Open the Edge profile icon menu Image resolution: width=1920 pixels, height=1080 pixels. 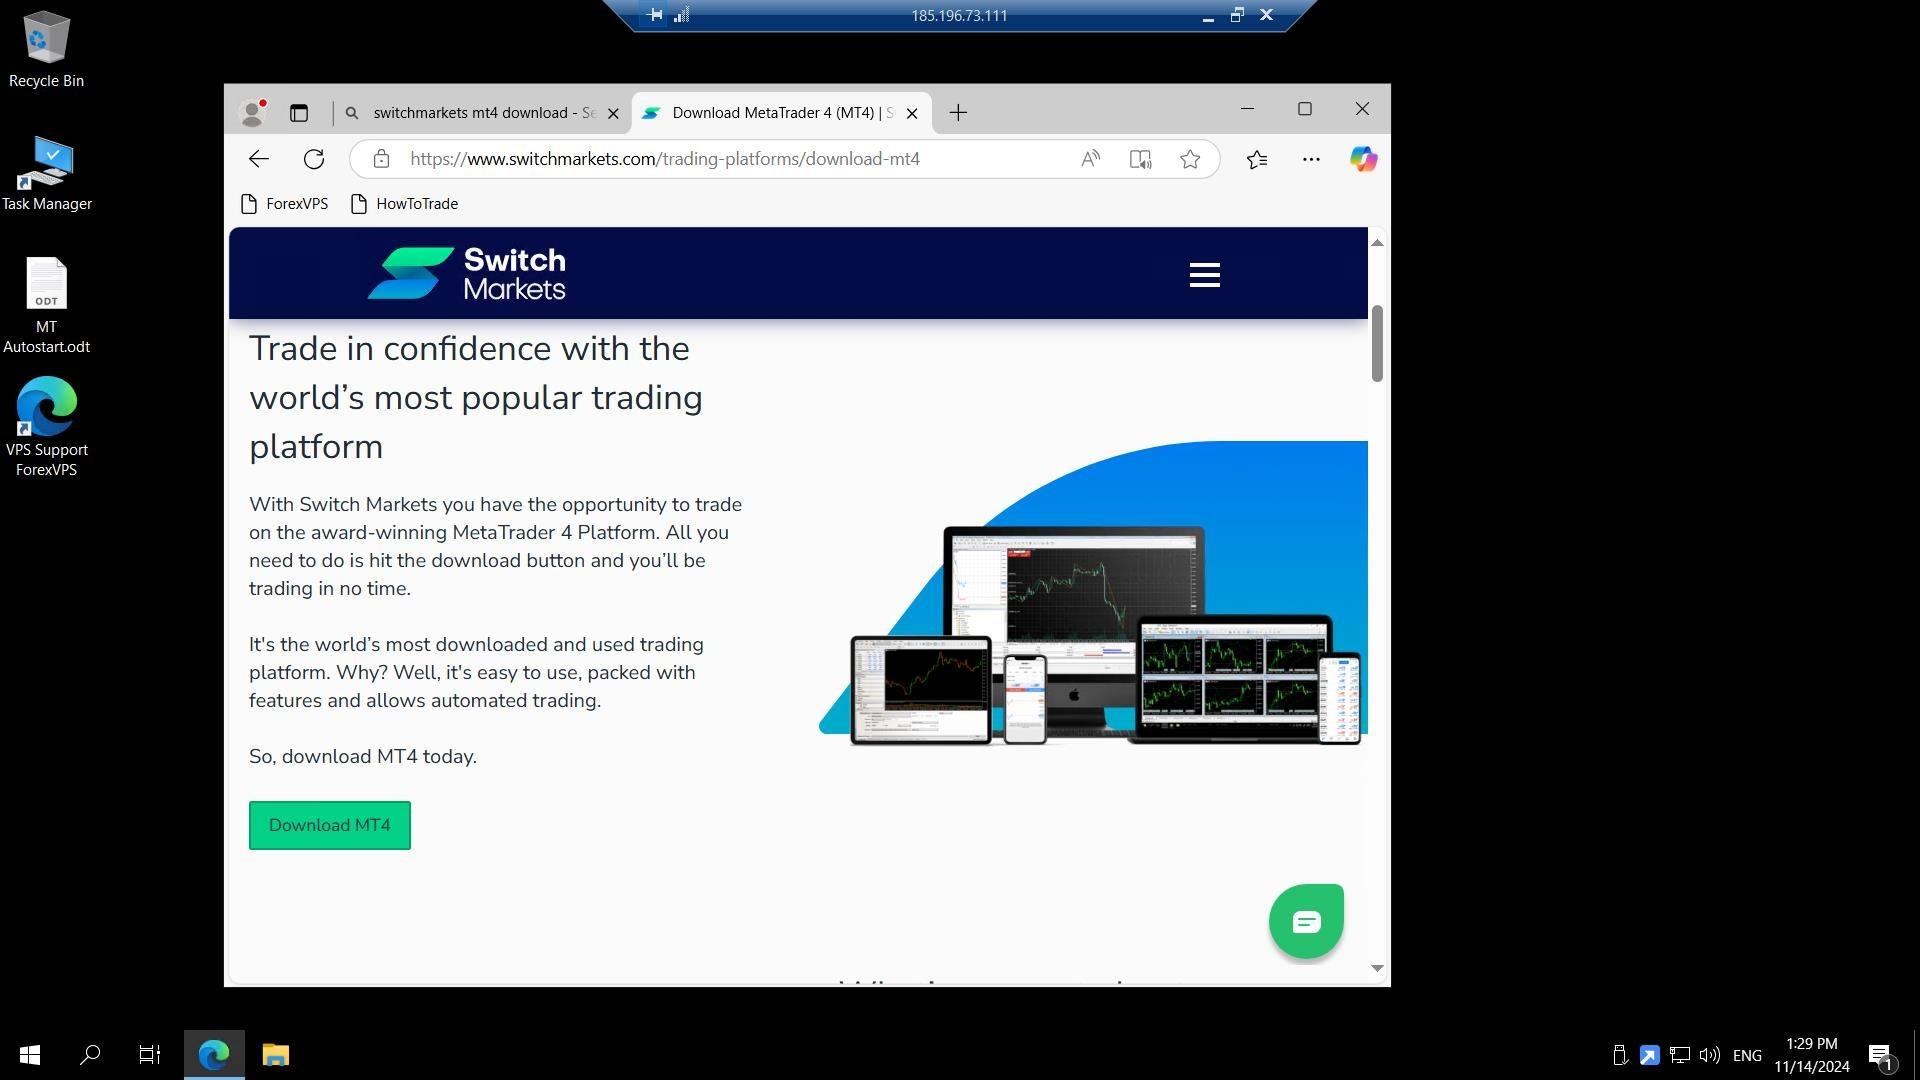point(252,113)
